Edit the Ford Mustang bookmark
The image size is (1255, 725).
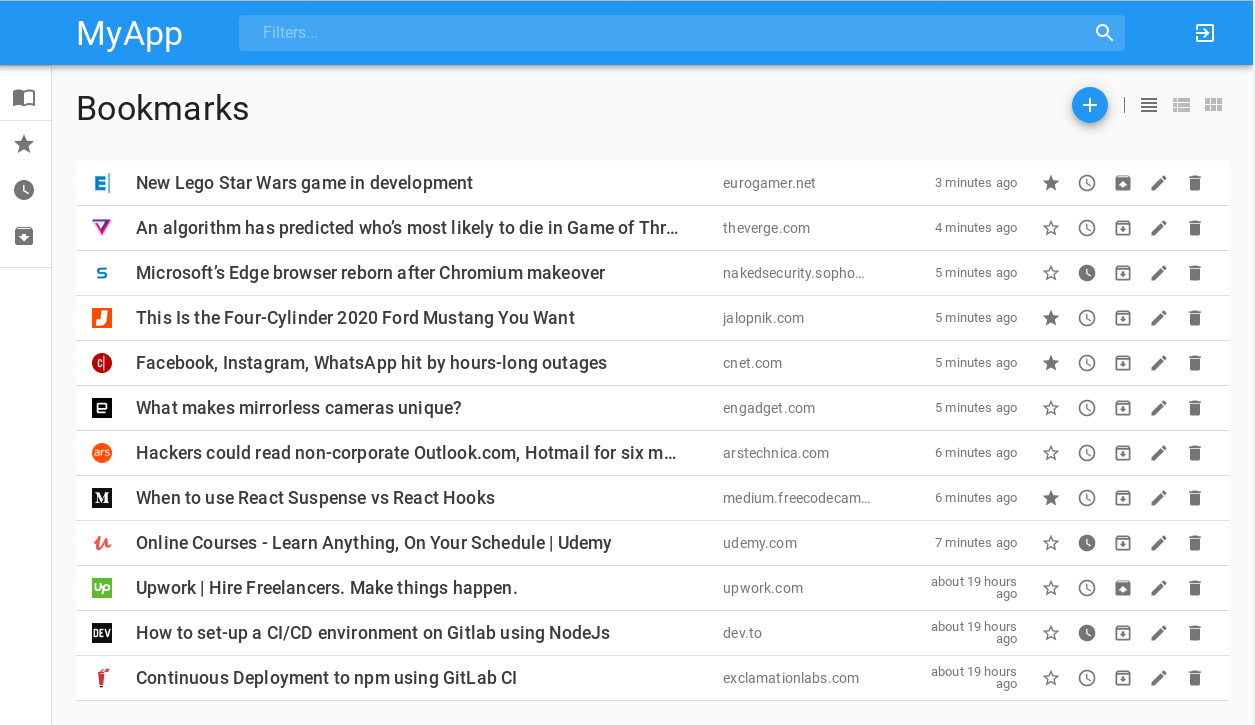click(x=1159, y=318)
